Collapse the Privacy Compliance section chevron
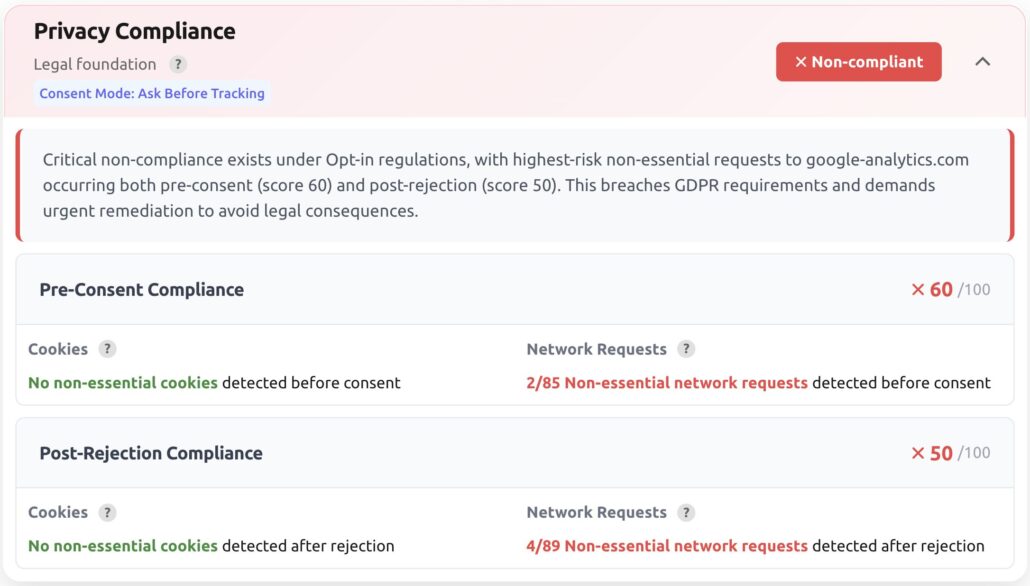 click(983, 62)
